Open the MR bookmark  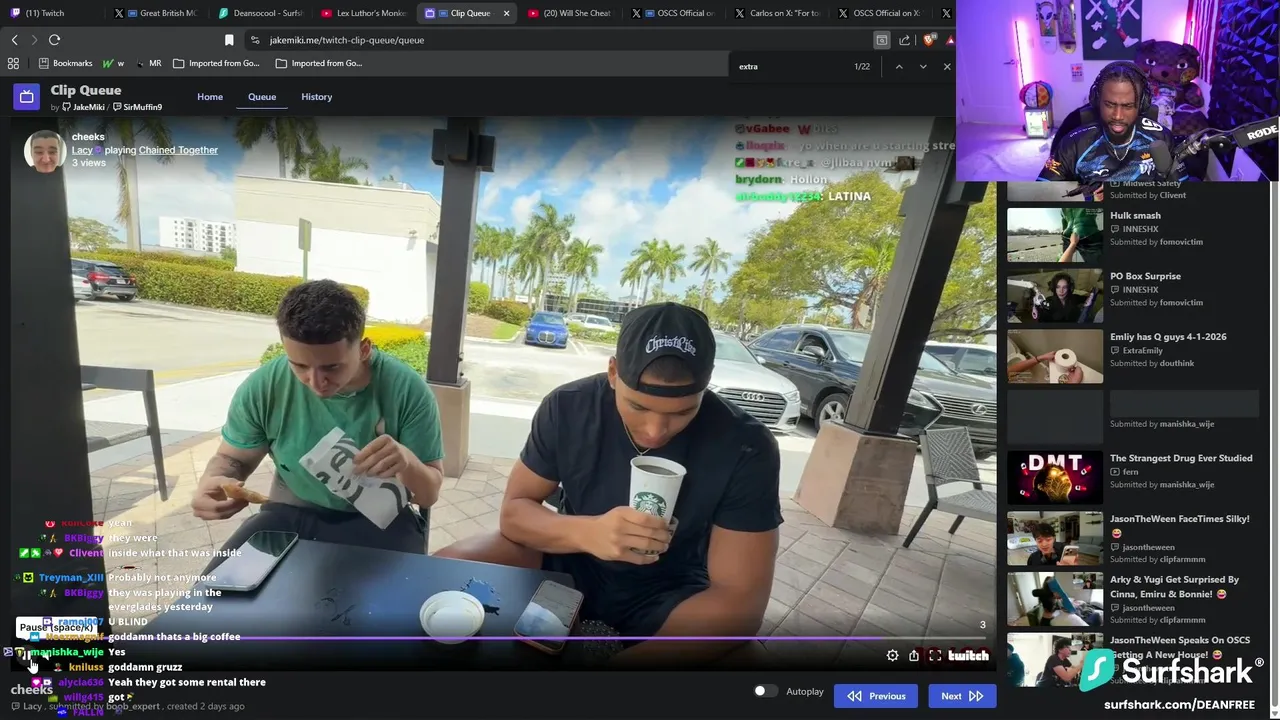[149, 63]
